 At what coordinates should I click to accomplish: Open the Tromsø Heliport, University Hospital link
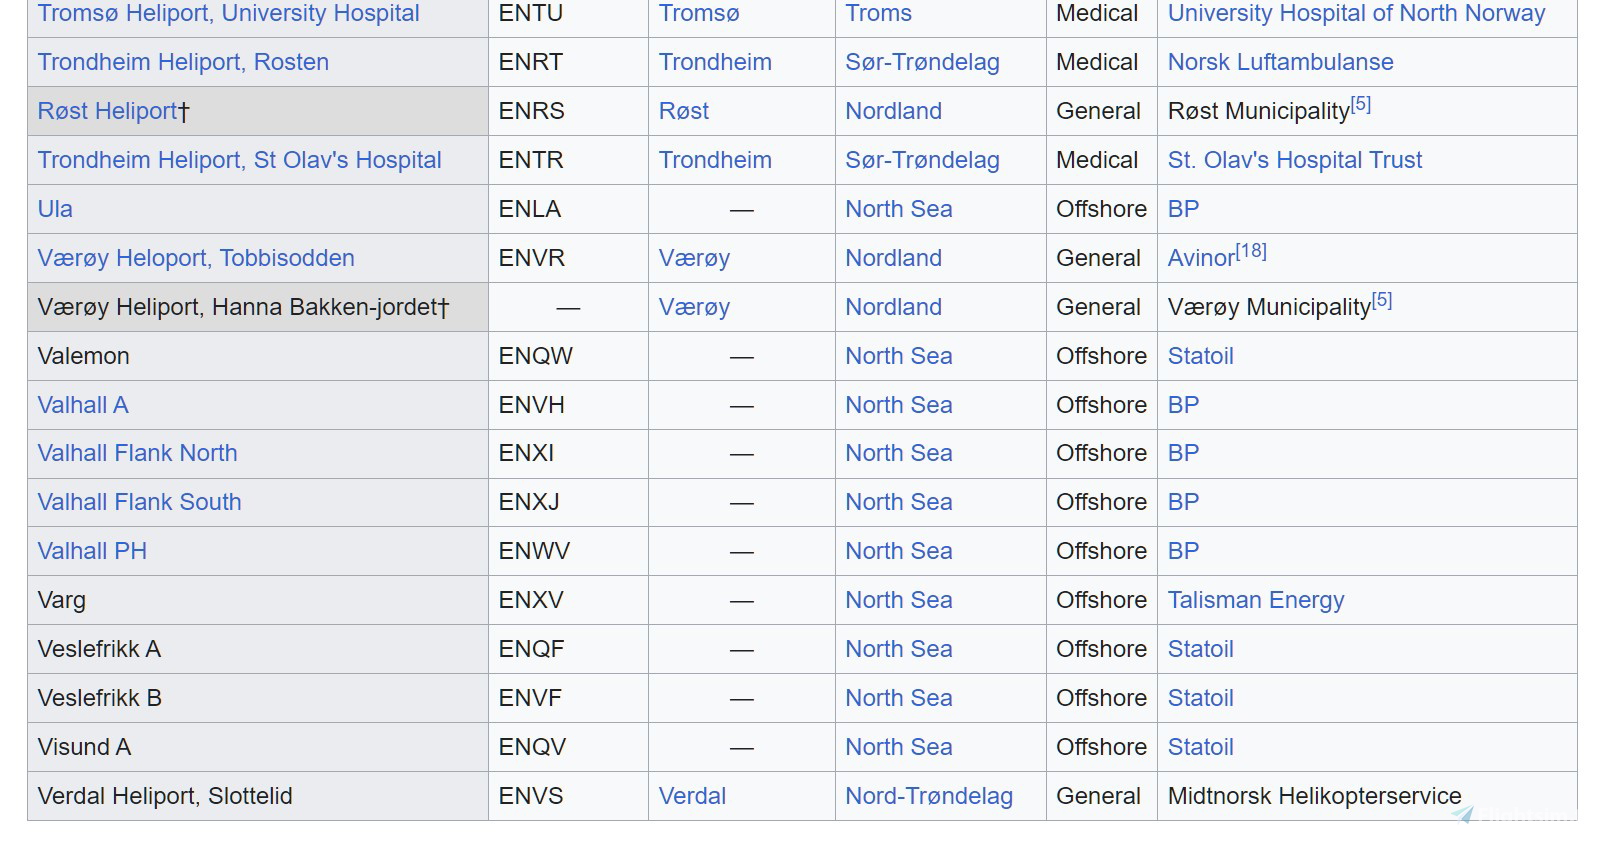[228, 14]
